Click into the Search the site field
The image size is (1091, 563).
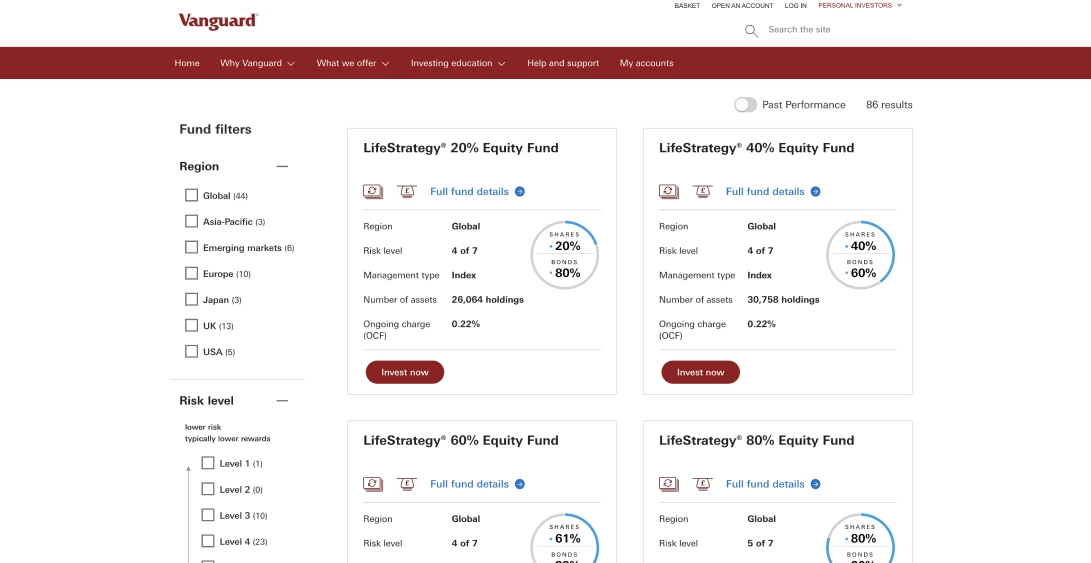837,29
